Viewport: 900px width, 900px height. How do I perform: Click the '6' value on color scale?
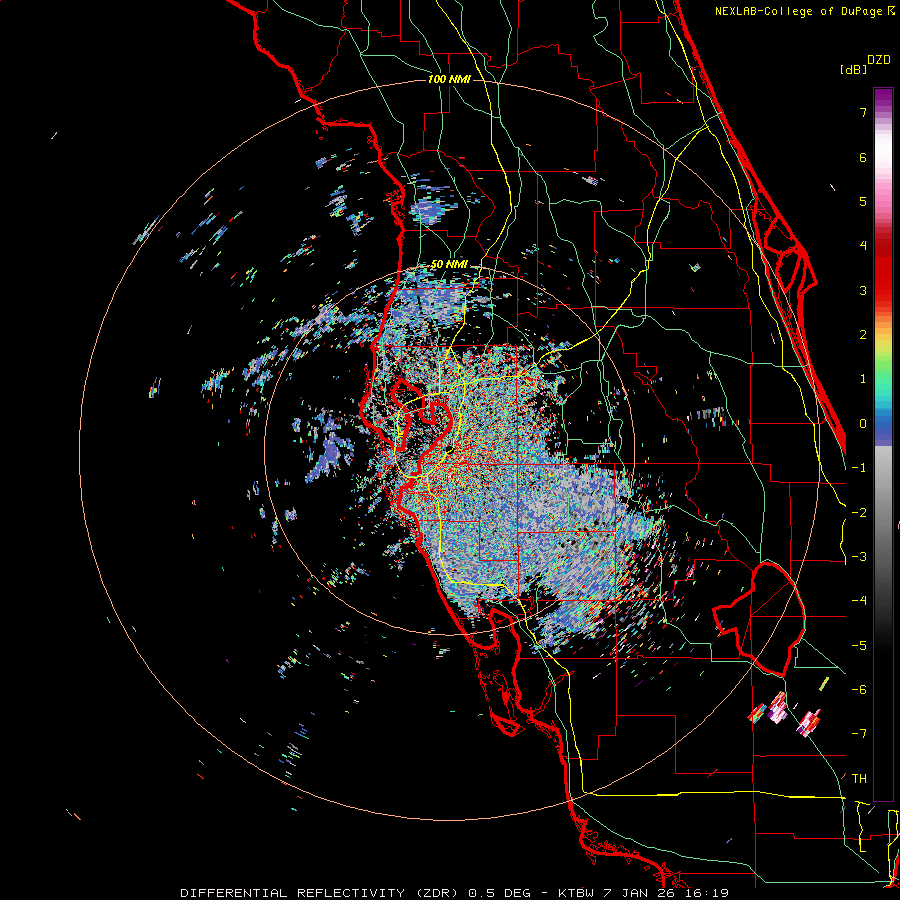863,157
